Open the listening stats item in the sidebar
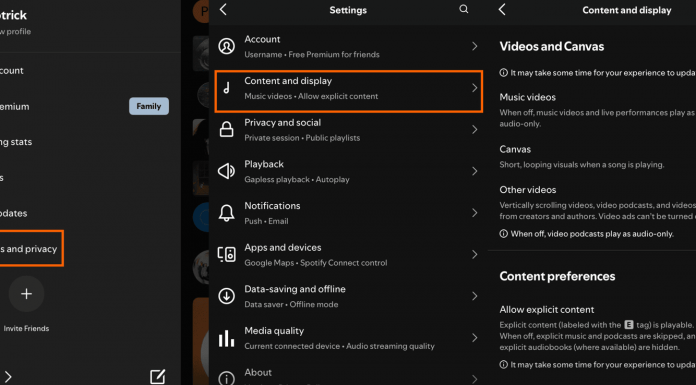Image resolution: width=696 pixels, height=385 pixels. point(16,142)
